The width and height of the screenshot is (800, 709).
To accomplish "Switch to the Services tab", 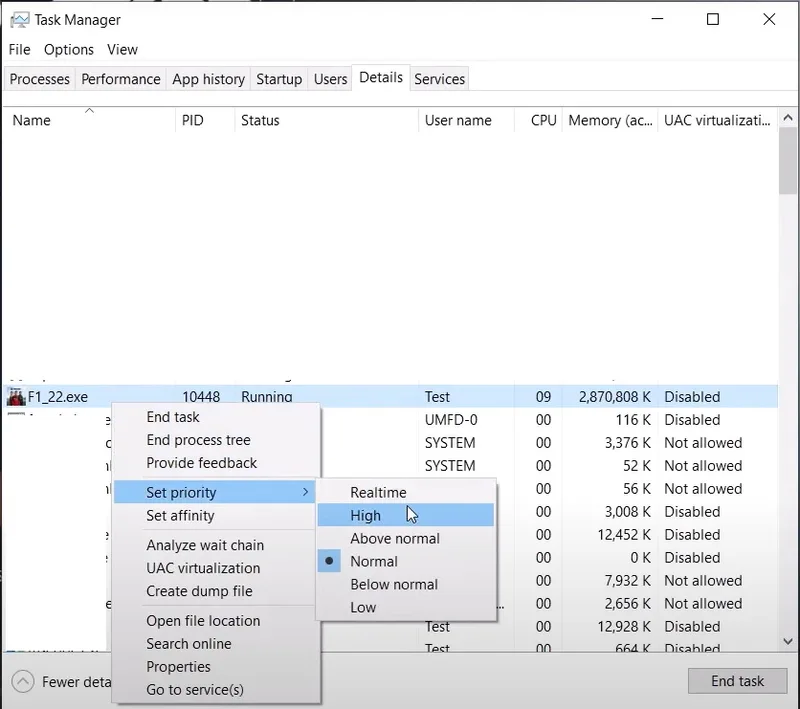I will (x=439, y=79).
